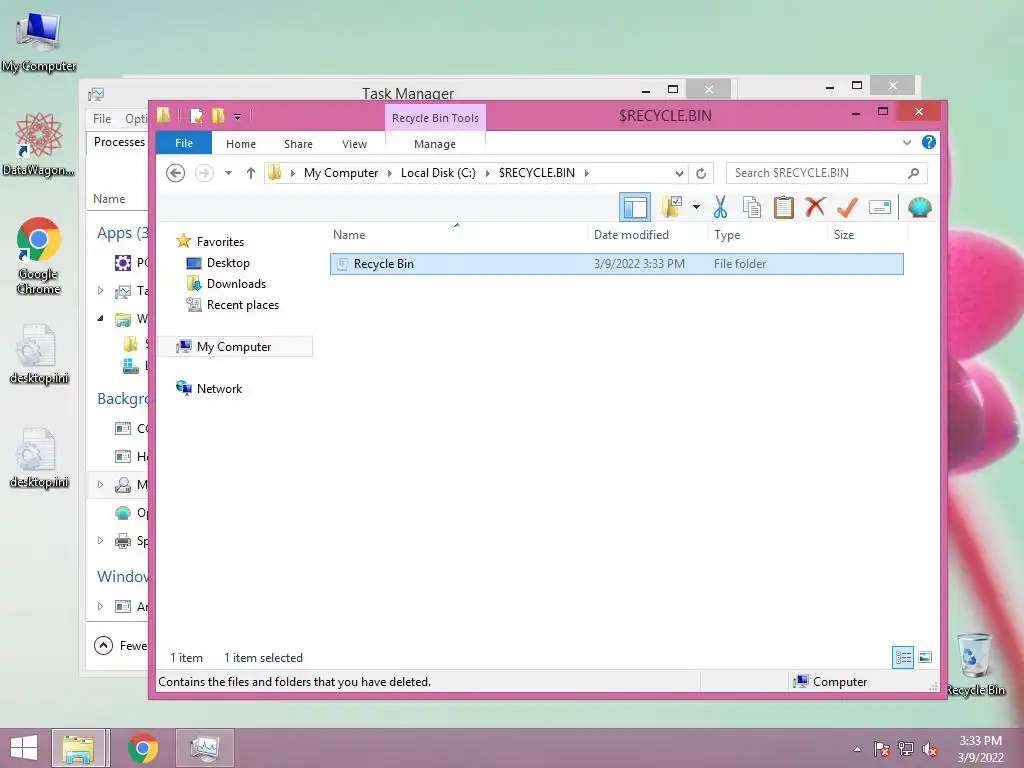Image resolution: width=1024 pixels, height=768 pixels.
Task: Select Favorites in the navigation pane
Action: (220, 242)
